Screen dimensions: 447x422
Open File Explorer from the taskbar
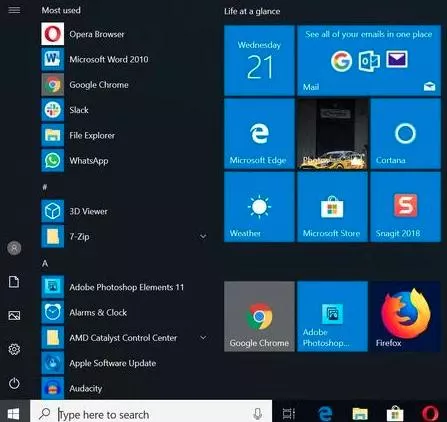point(360,414)
